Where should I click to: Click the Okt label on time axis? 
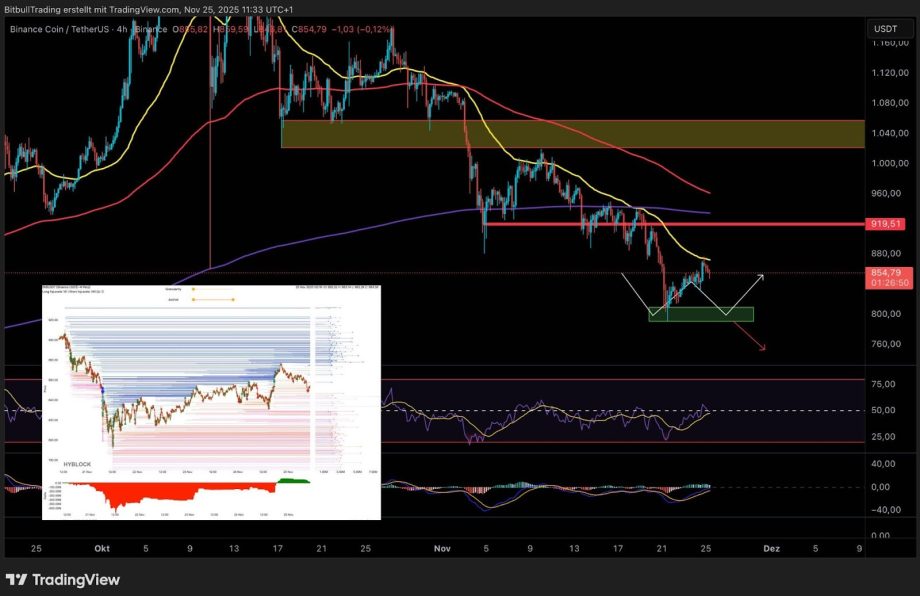[x=100, y=549]
